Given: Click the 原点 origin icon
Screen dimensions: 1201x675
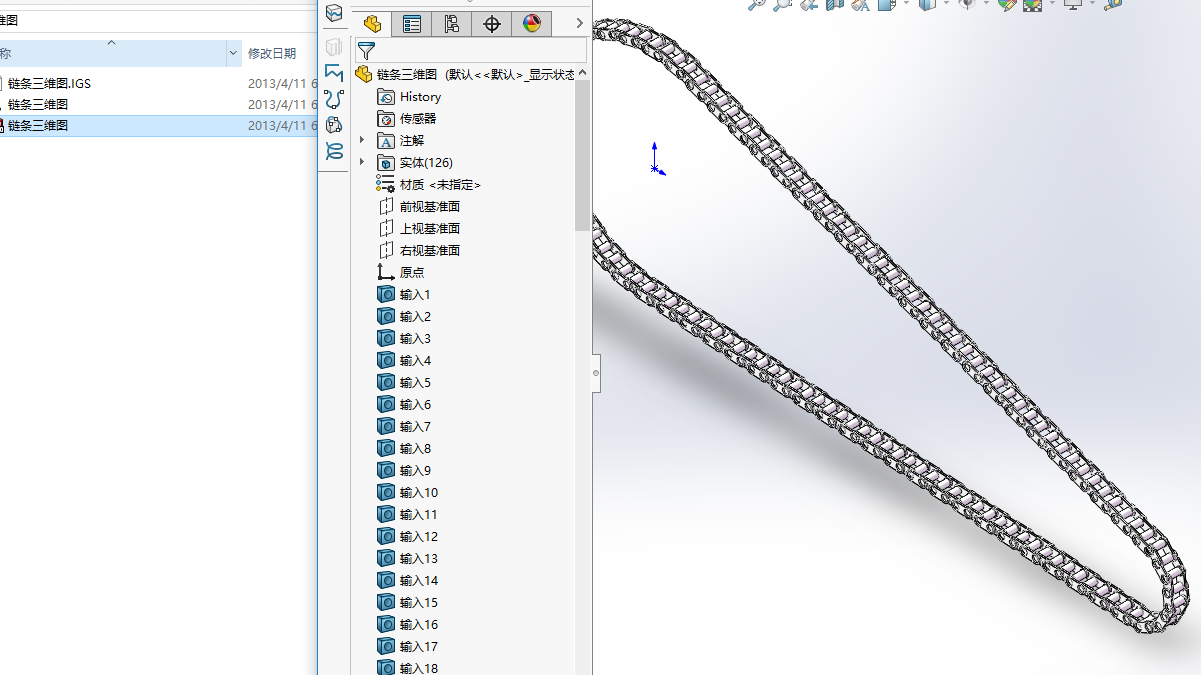Looking at the screenshot, I should coord(386,273).
